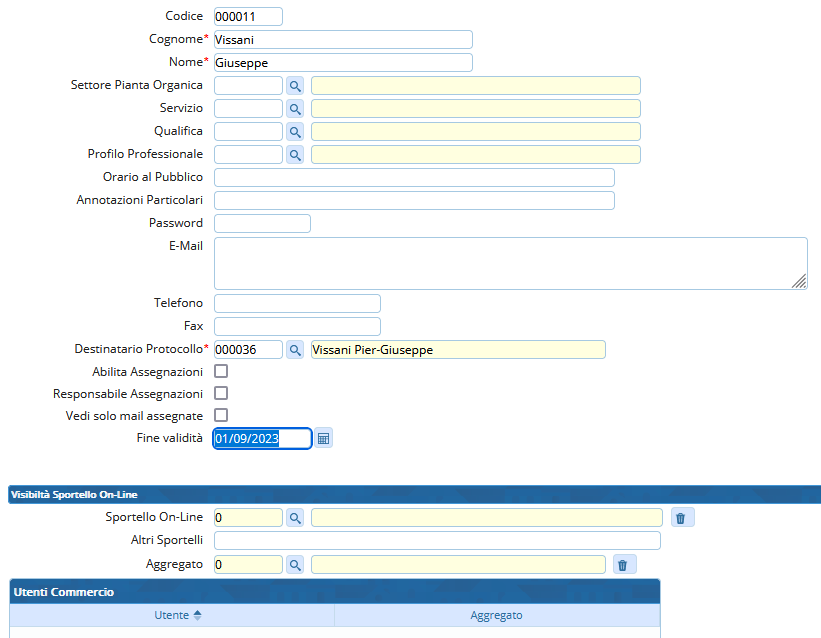Click the Orario al Pubblico field

pyautogui.click(x=414, y=177)
